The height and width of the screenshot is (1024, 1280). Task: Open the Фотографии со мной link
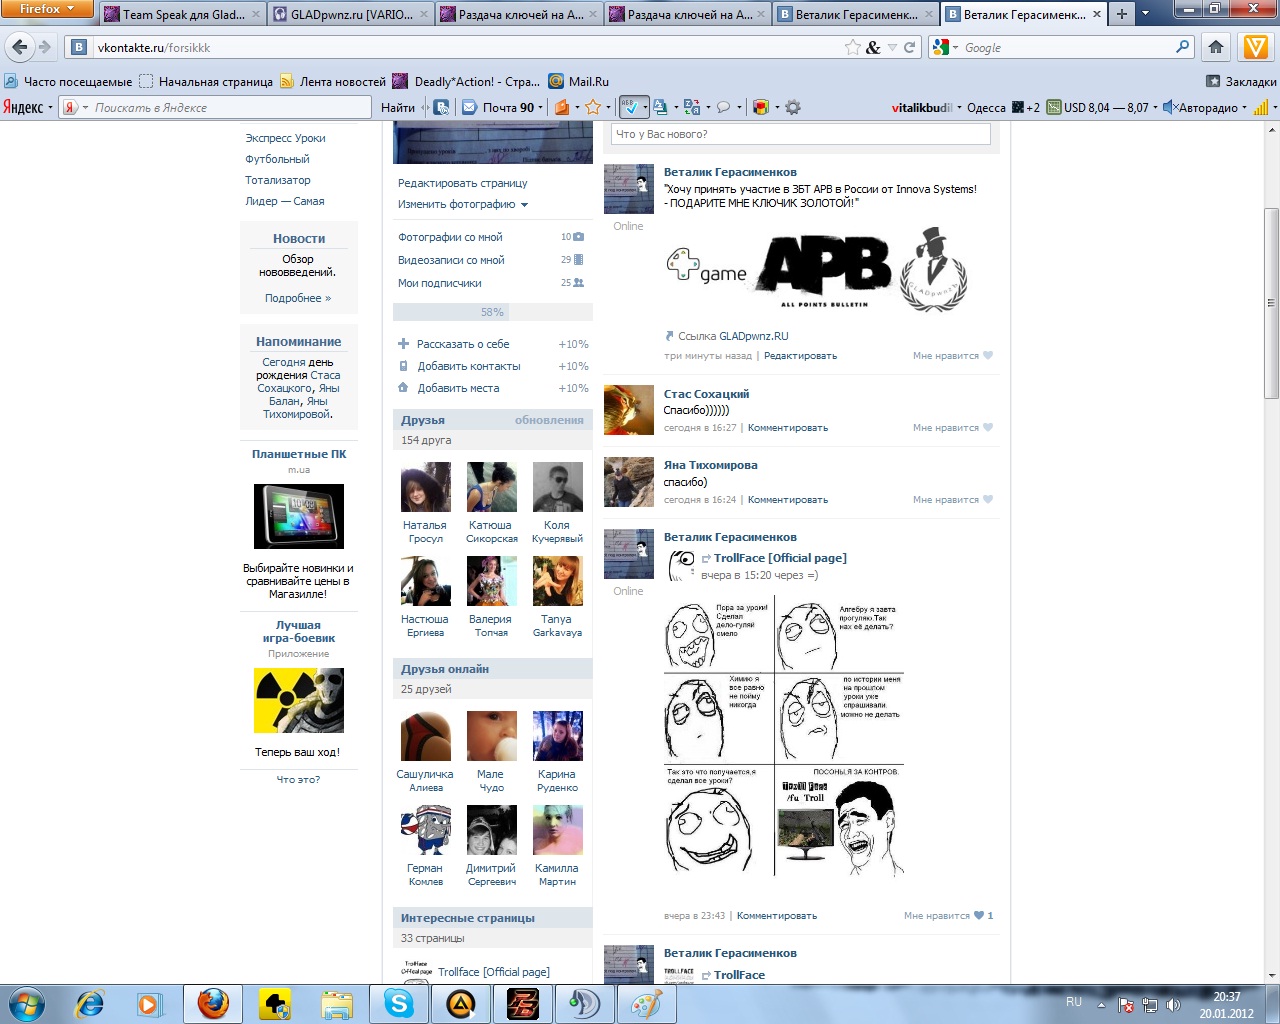(450, 237)
